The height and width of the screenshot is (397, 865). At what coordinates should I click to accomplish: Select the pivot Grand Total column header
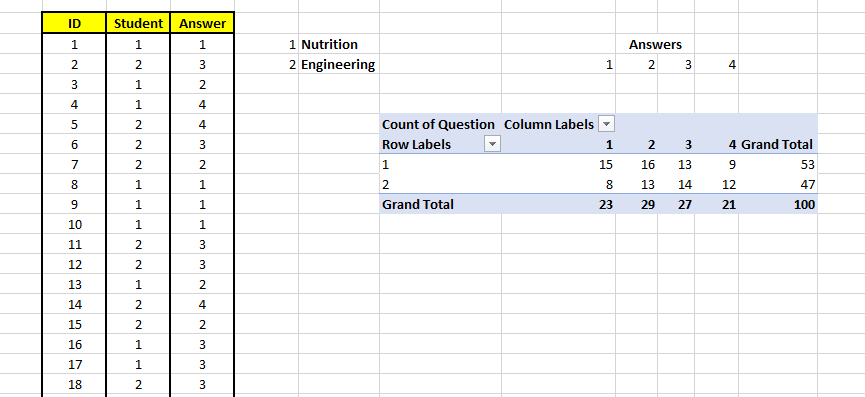(x=777, y=144)
